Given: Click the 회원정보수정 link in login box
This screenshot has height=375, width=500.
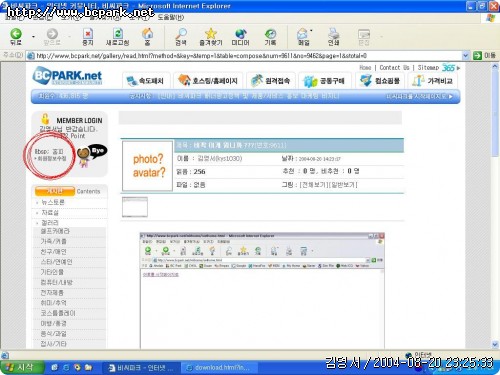Looking at the screenshot, I should 51,159.
